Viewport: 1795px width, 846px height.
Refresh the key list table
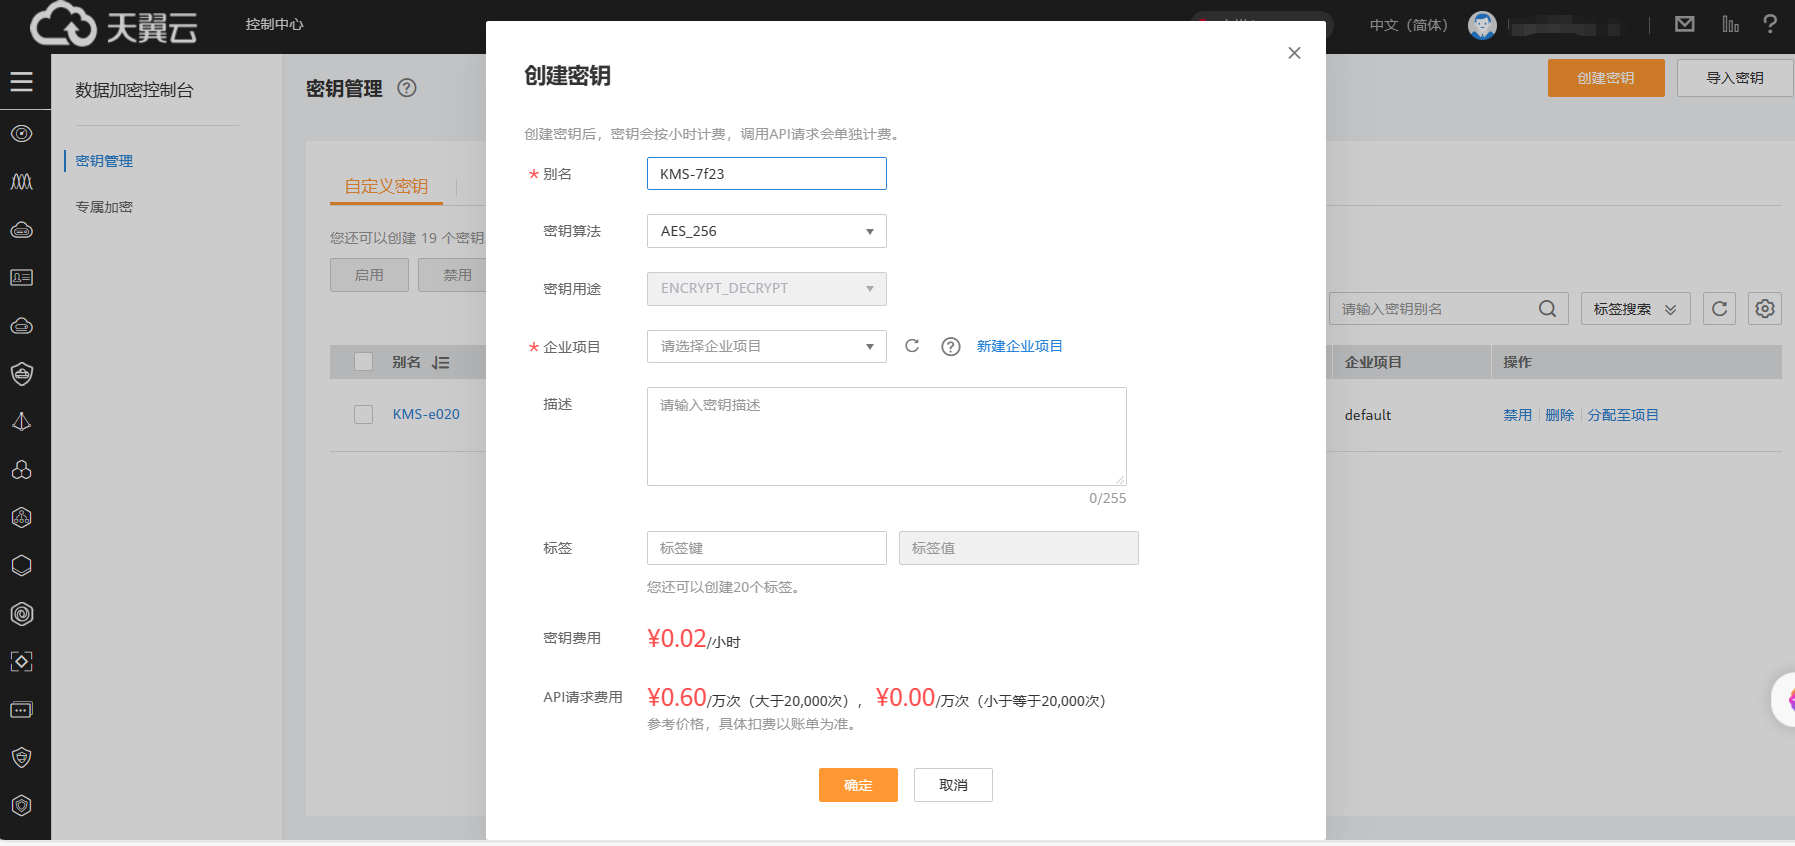[x=1719, y=309]
